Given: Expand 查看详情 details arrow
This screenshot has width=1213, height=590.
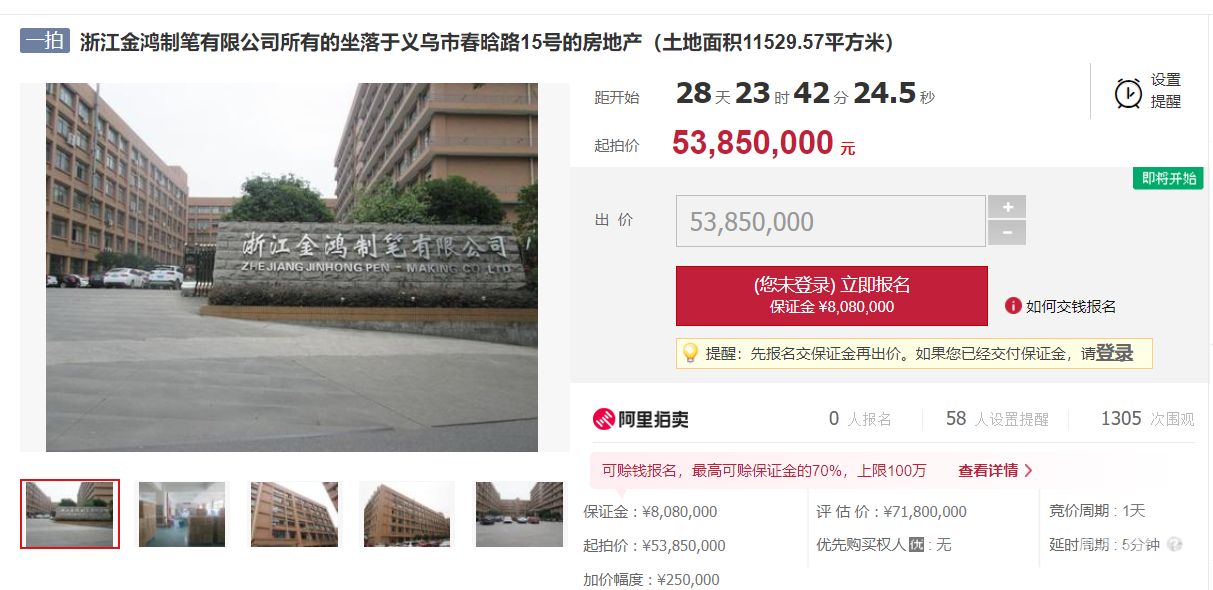Looking at the screenshot, I should pos(1028,470).
